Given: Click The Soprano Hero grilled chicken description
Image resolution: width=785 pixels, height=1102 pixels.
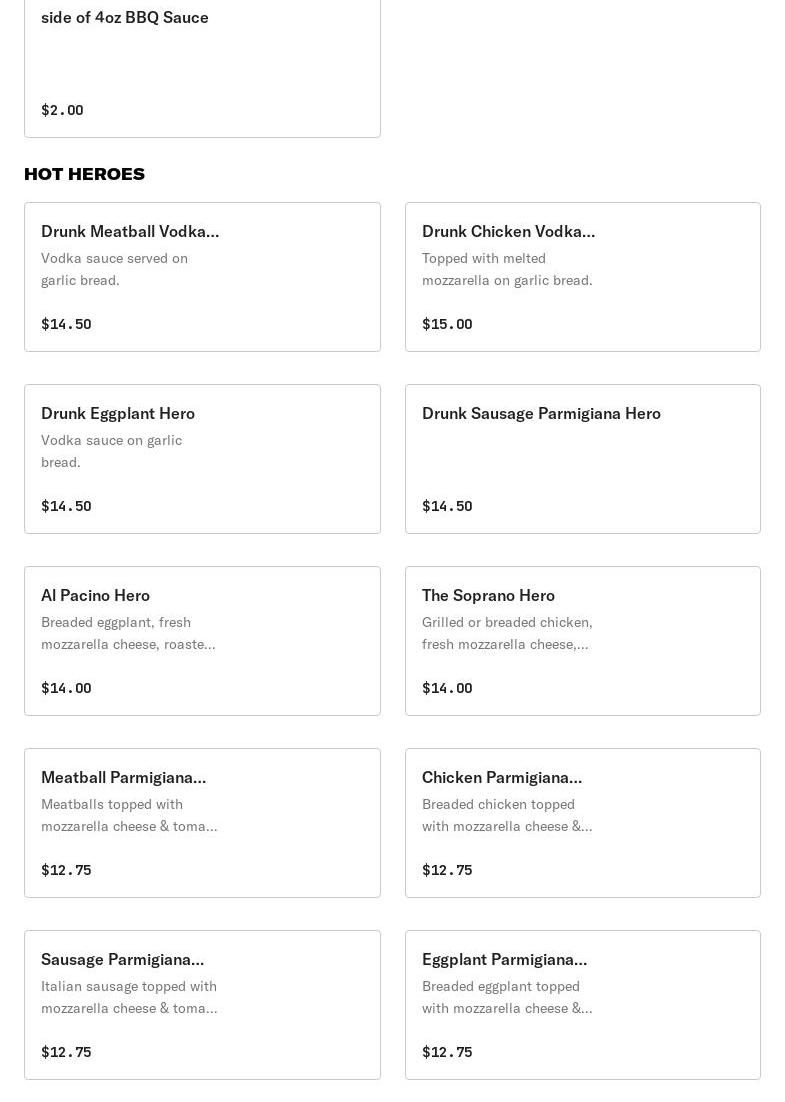Looking at the screenshot, I should pyautogui.click(x=507, y=633).
